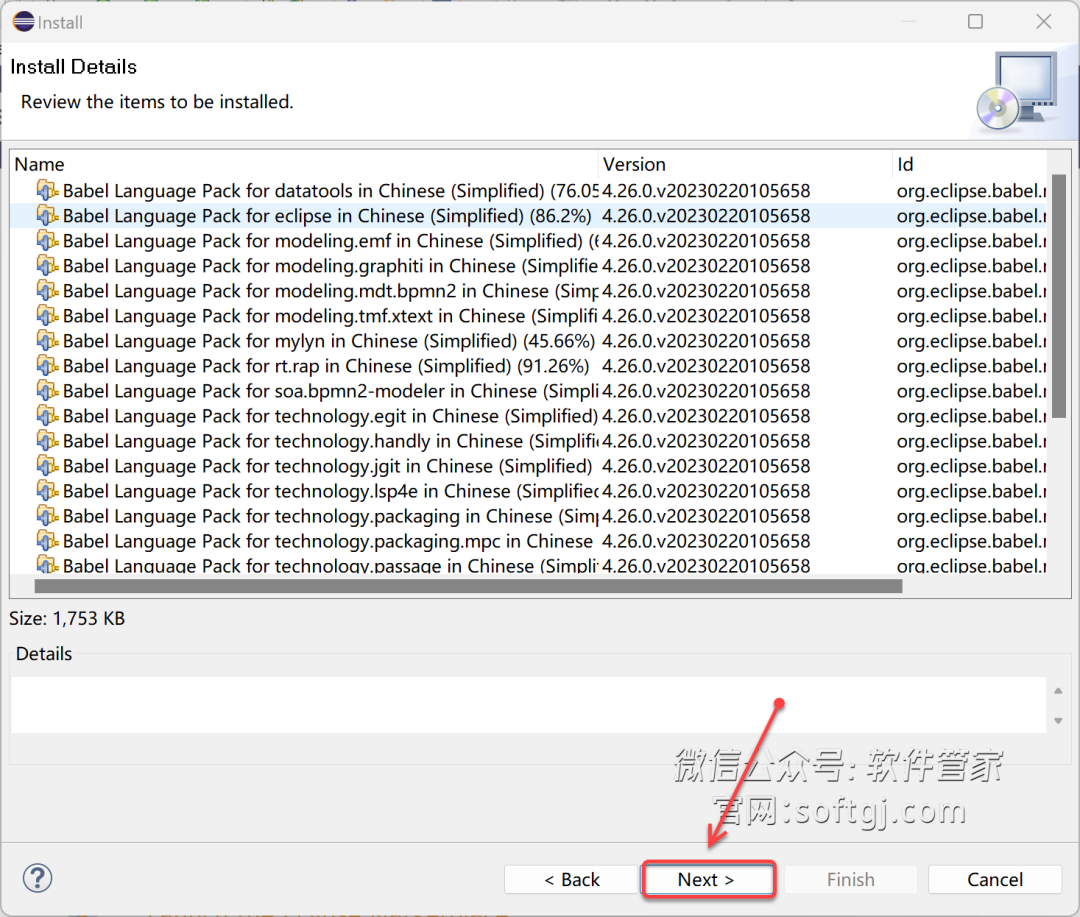
Task: Click the horizontal scrollbar under the items list
Action: tap(468, 586)
